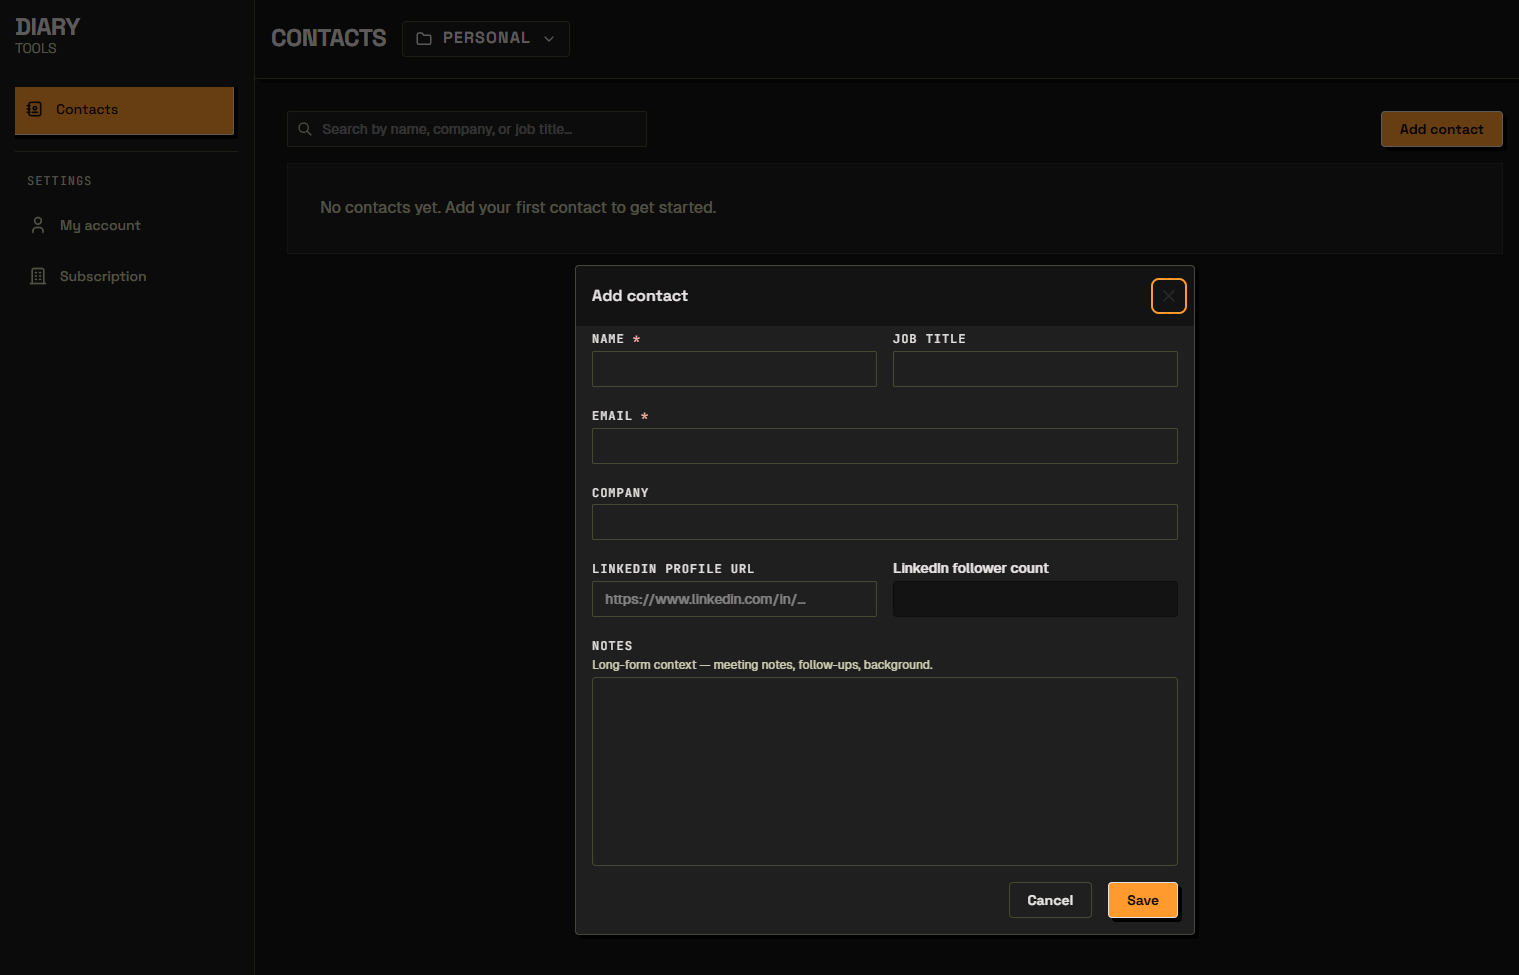Click the CONTACTS page heading

328,38
